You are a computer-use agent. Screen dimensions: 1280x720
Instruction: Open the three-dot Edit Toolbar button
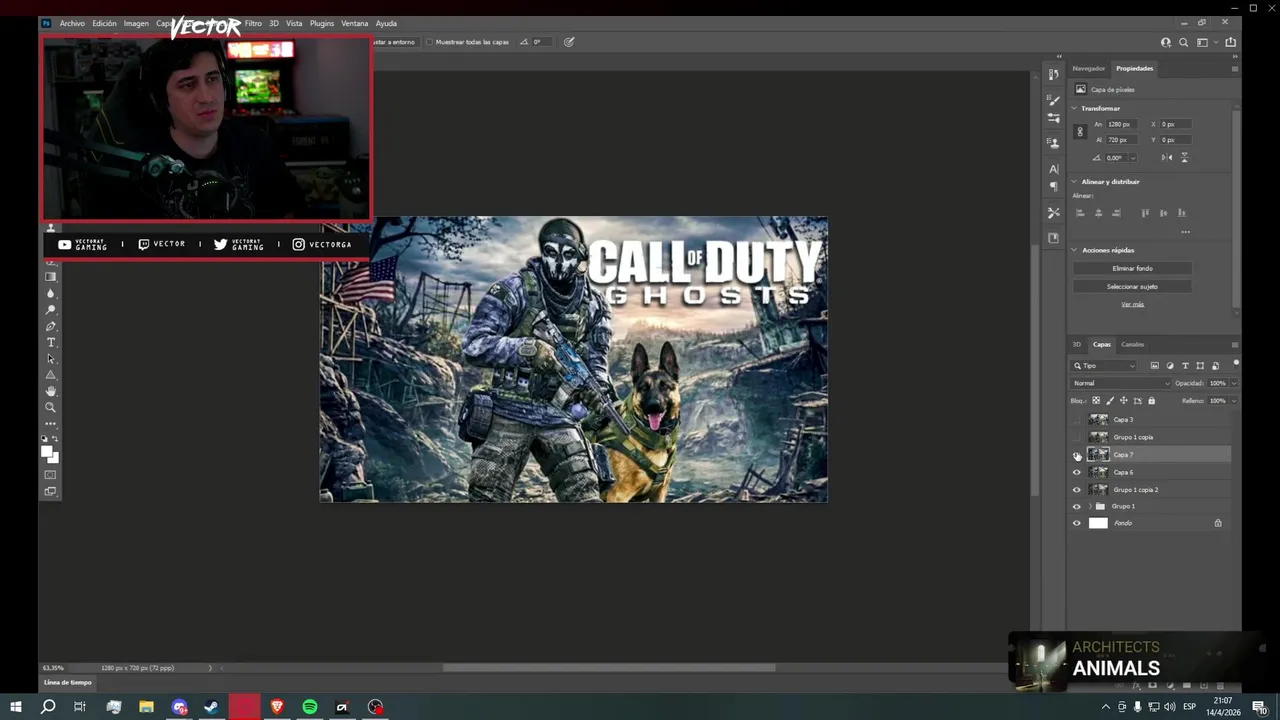pyautogui.click(x=51, y=424)
